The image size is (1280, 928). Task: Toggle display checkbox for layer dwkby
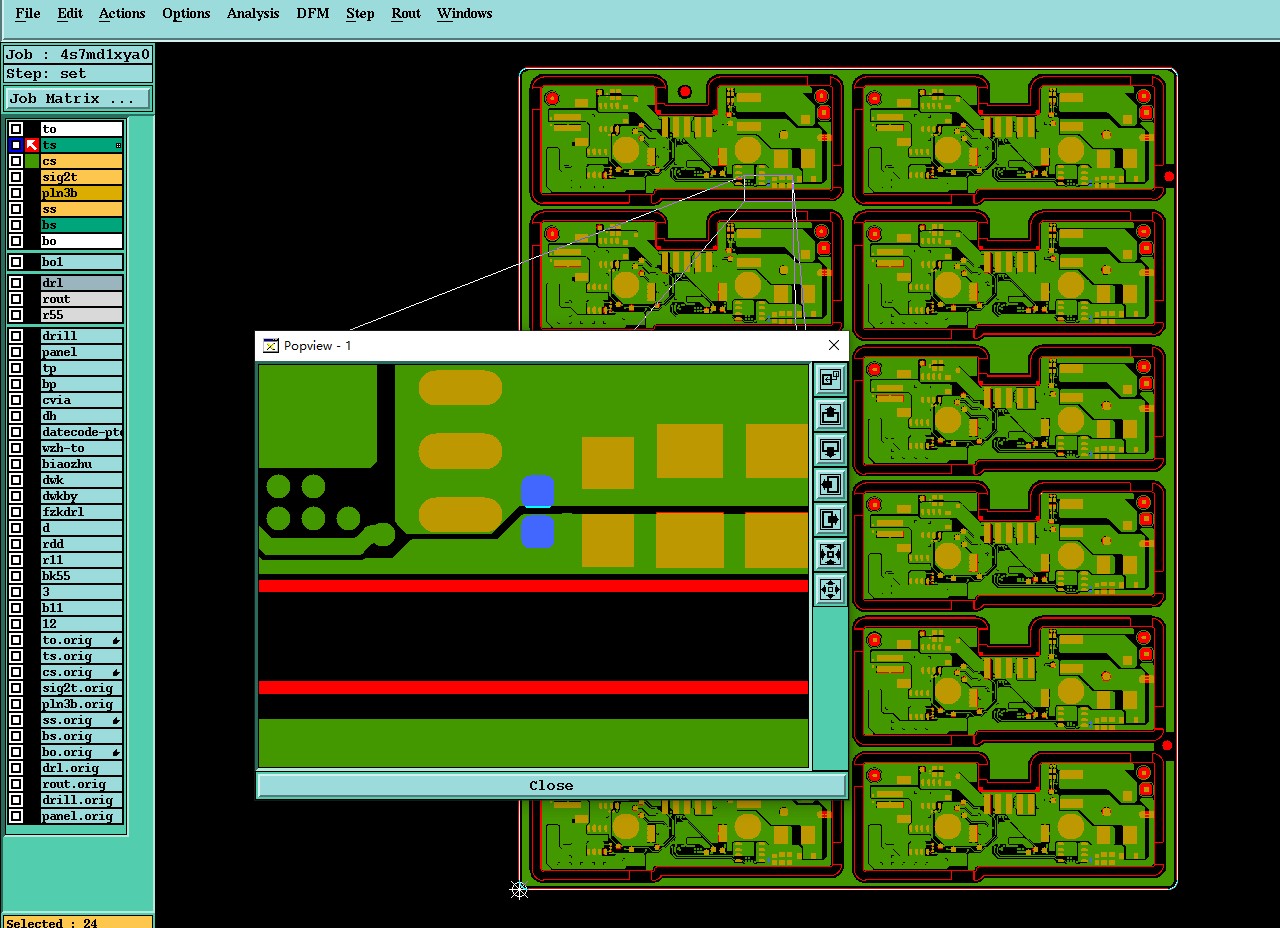pyautogui.click(x=16, y=496)
